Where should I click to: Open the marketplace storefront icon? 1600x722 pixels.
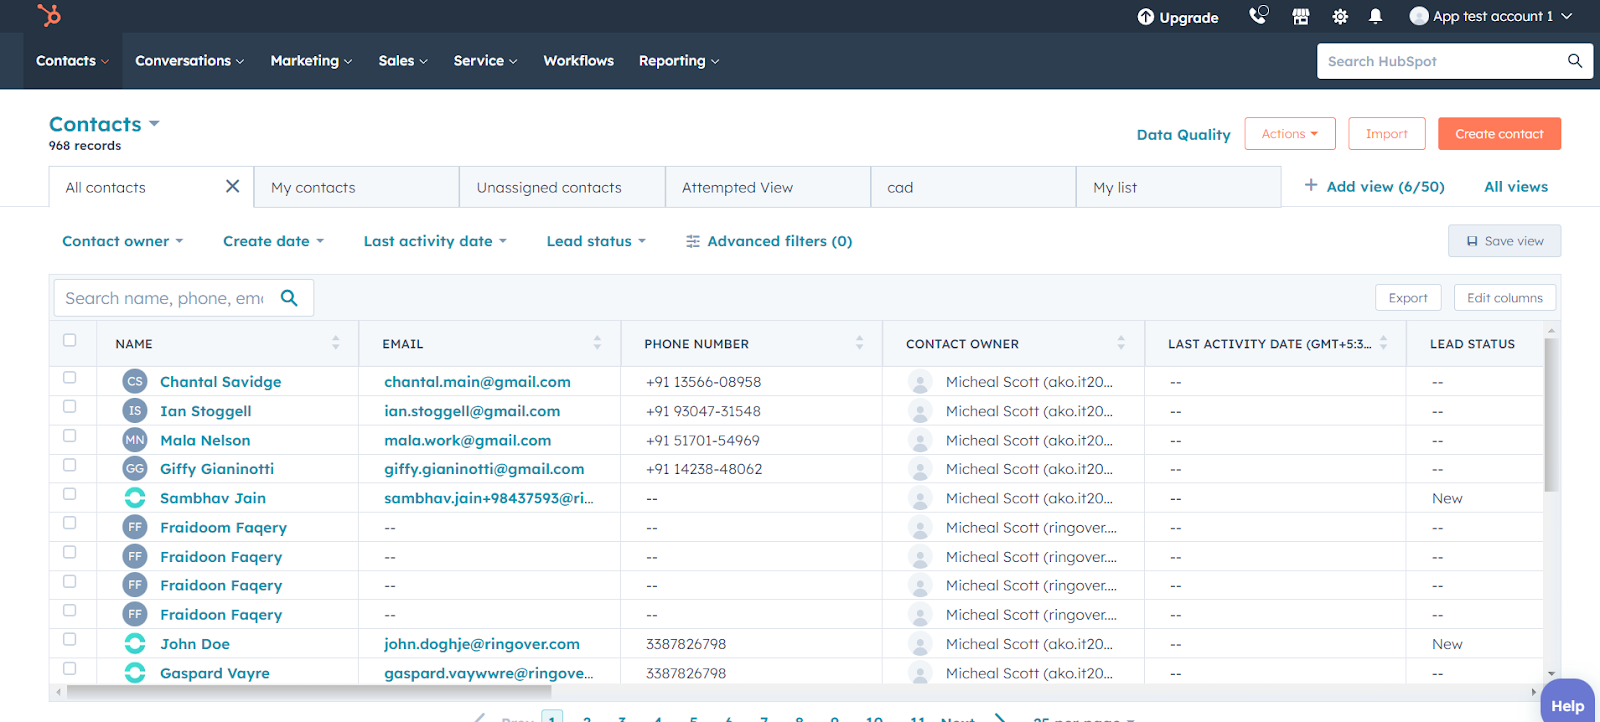click(x=1301, y=16)
